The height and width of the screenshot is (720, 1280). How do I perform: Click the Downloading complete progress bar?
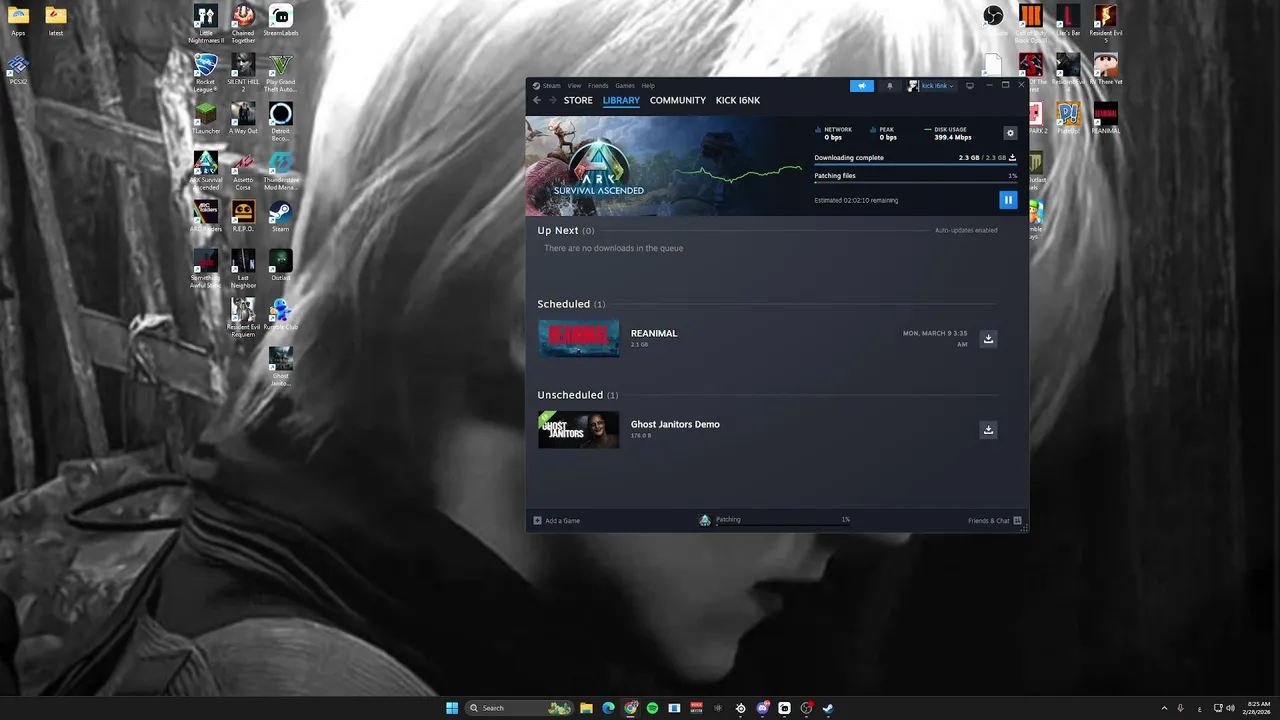pyautogui.click(x=915, y=165)
